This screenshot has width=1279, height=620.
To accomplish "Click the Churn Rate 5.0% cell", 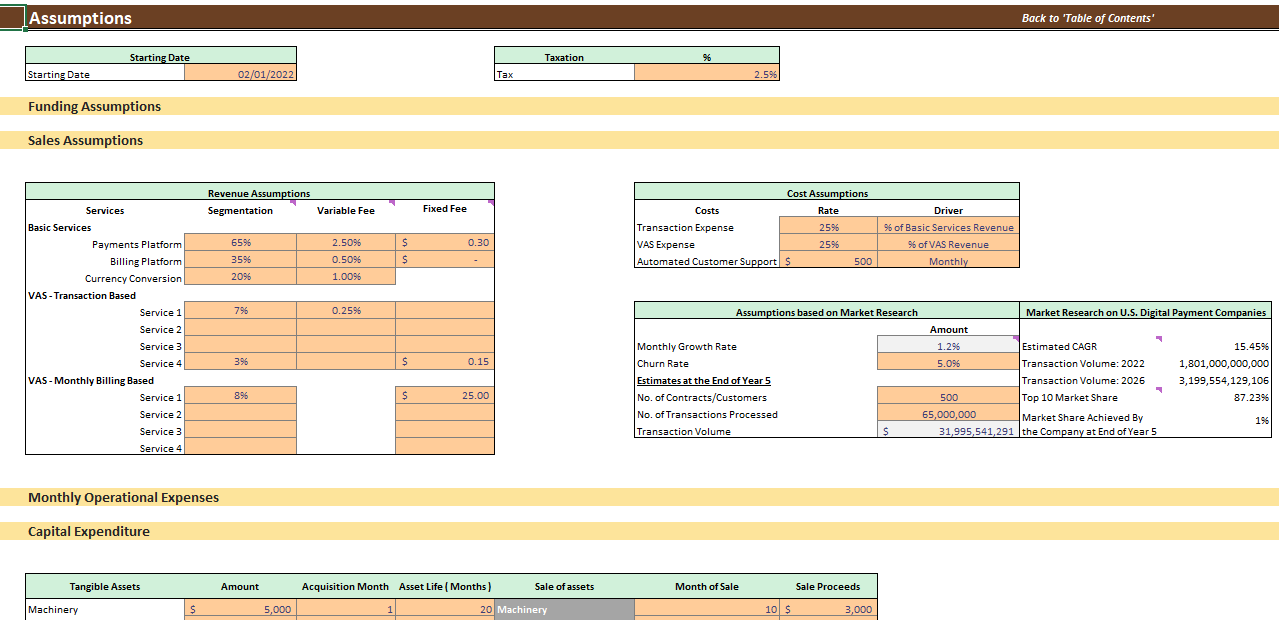I will pyautogui.click(x=946, y=363).
